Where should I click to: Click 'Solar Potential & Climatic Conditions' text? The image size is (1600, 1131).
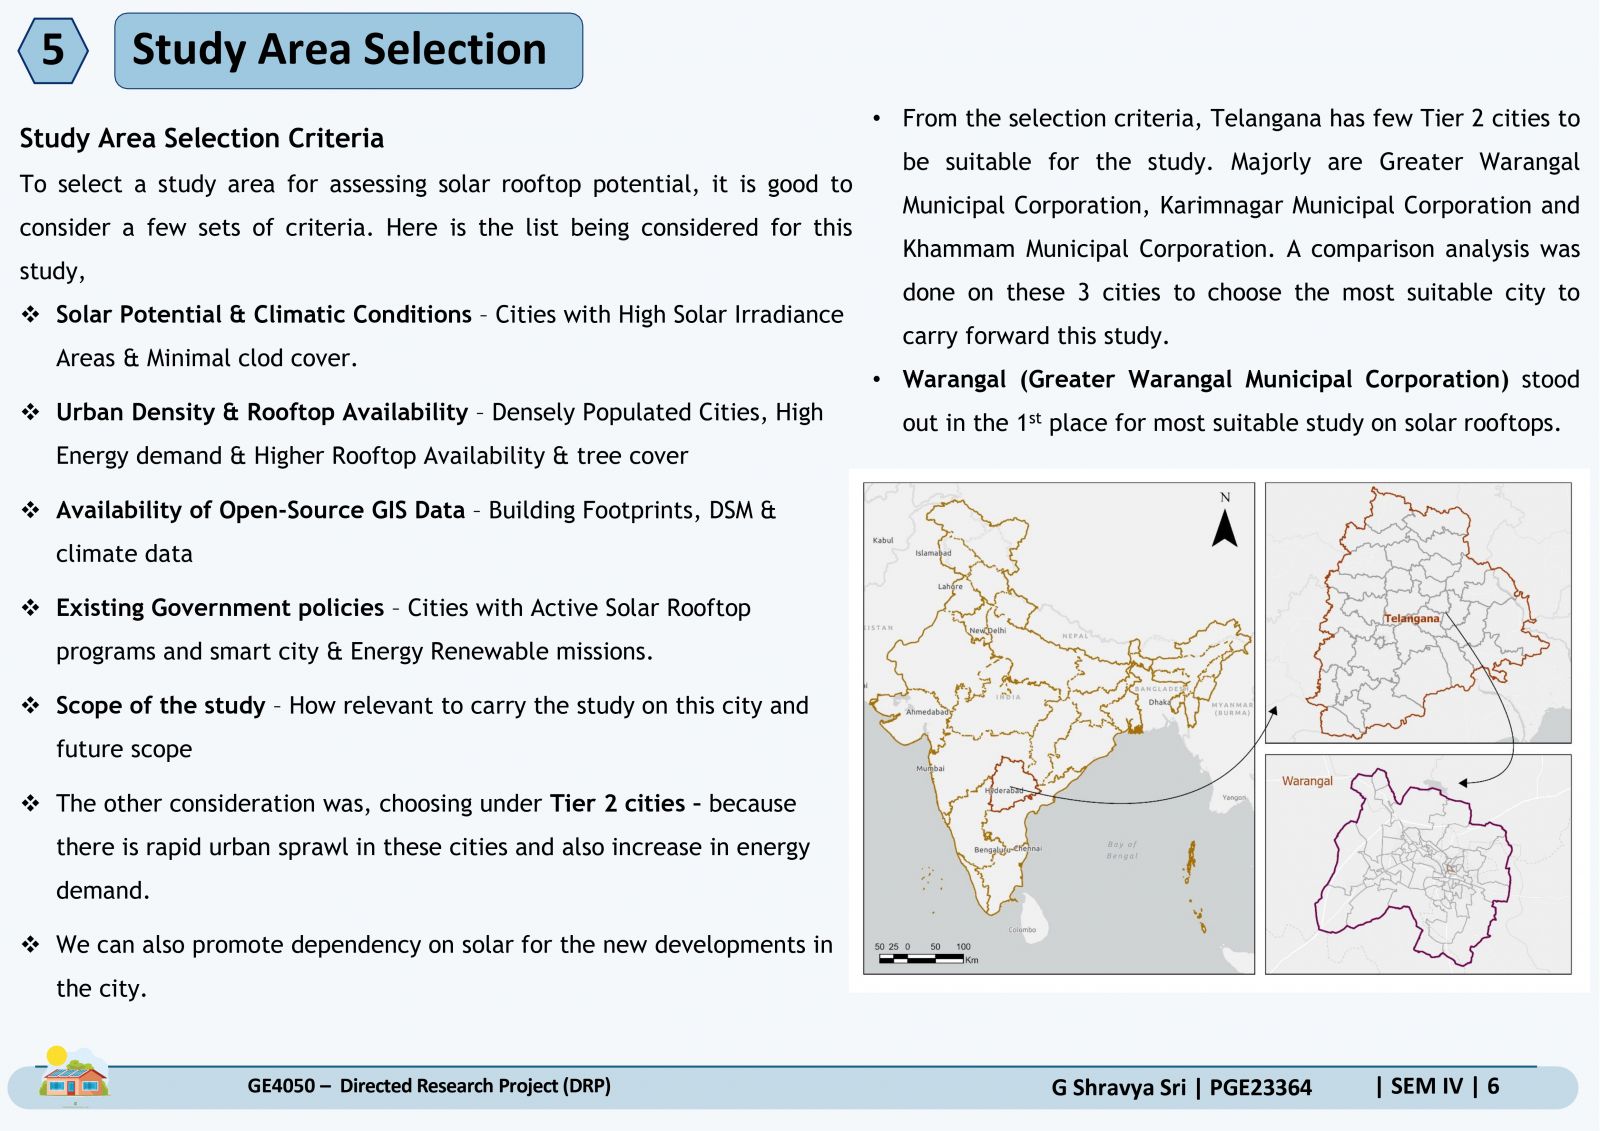point(264,314)
